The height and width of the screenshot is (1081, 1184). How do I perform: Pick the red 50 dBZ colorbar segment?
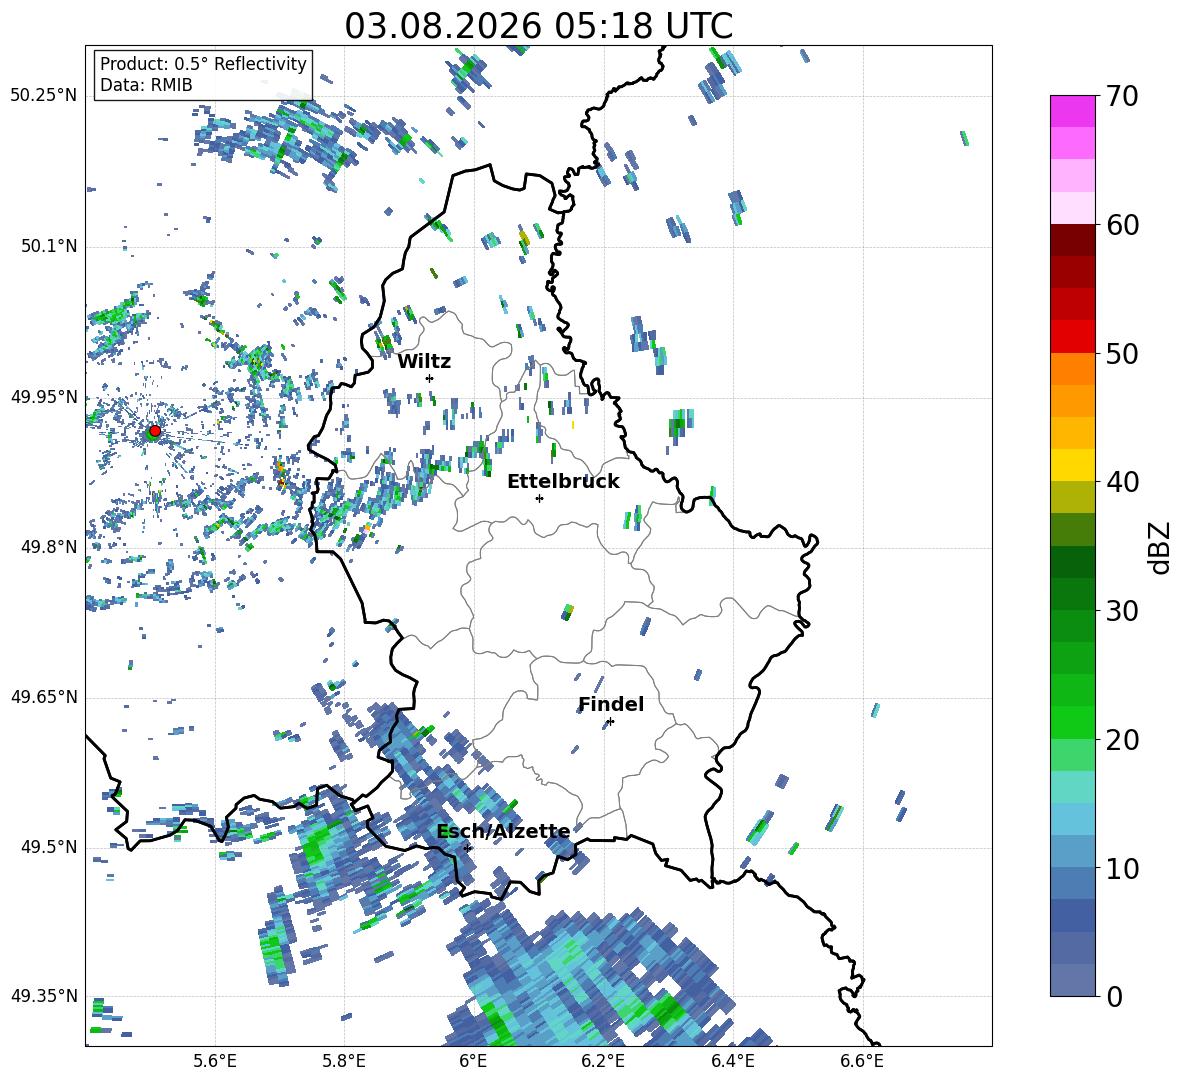pos(1072,337)
